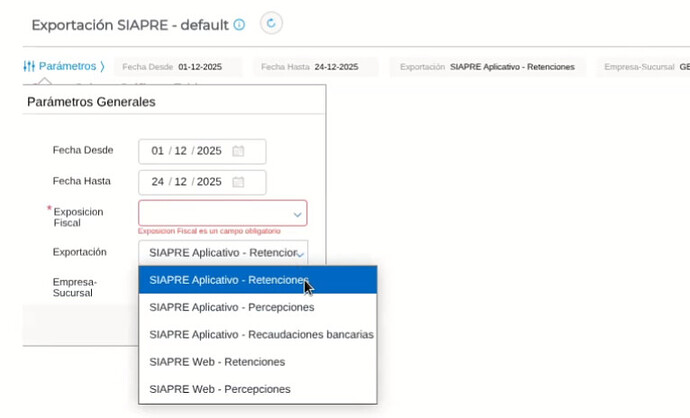Click the Fecha Hasta 24-12-2025 summary chip
The width and height of the screenshot is (690, 418).
(x=315, y=67)
